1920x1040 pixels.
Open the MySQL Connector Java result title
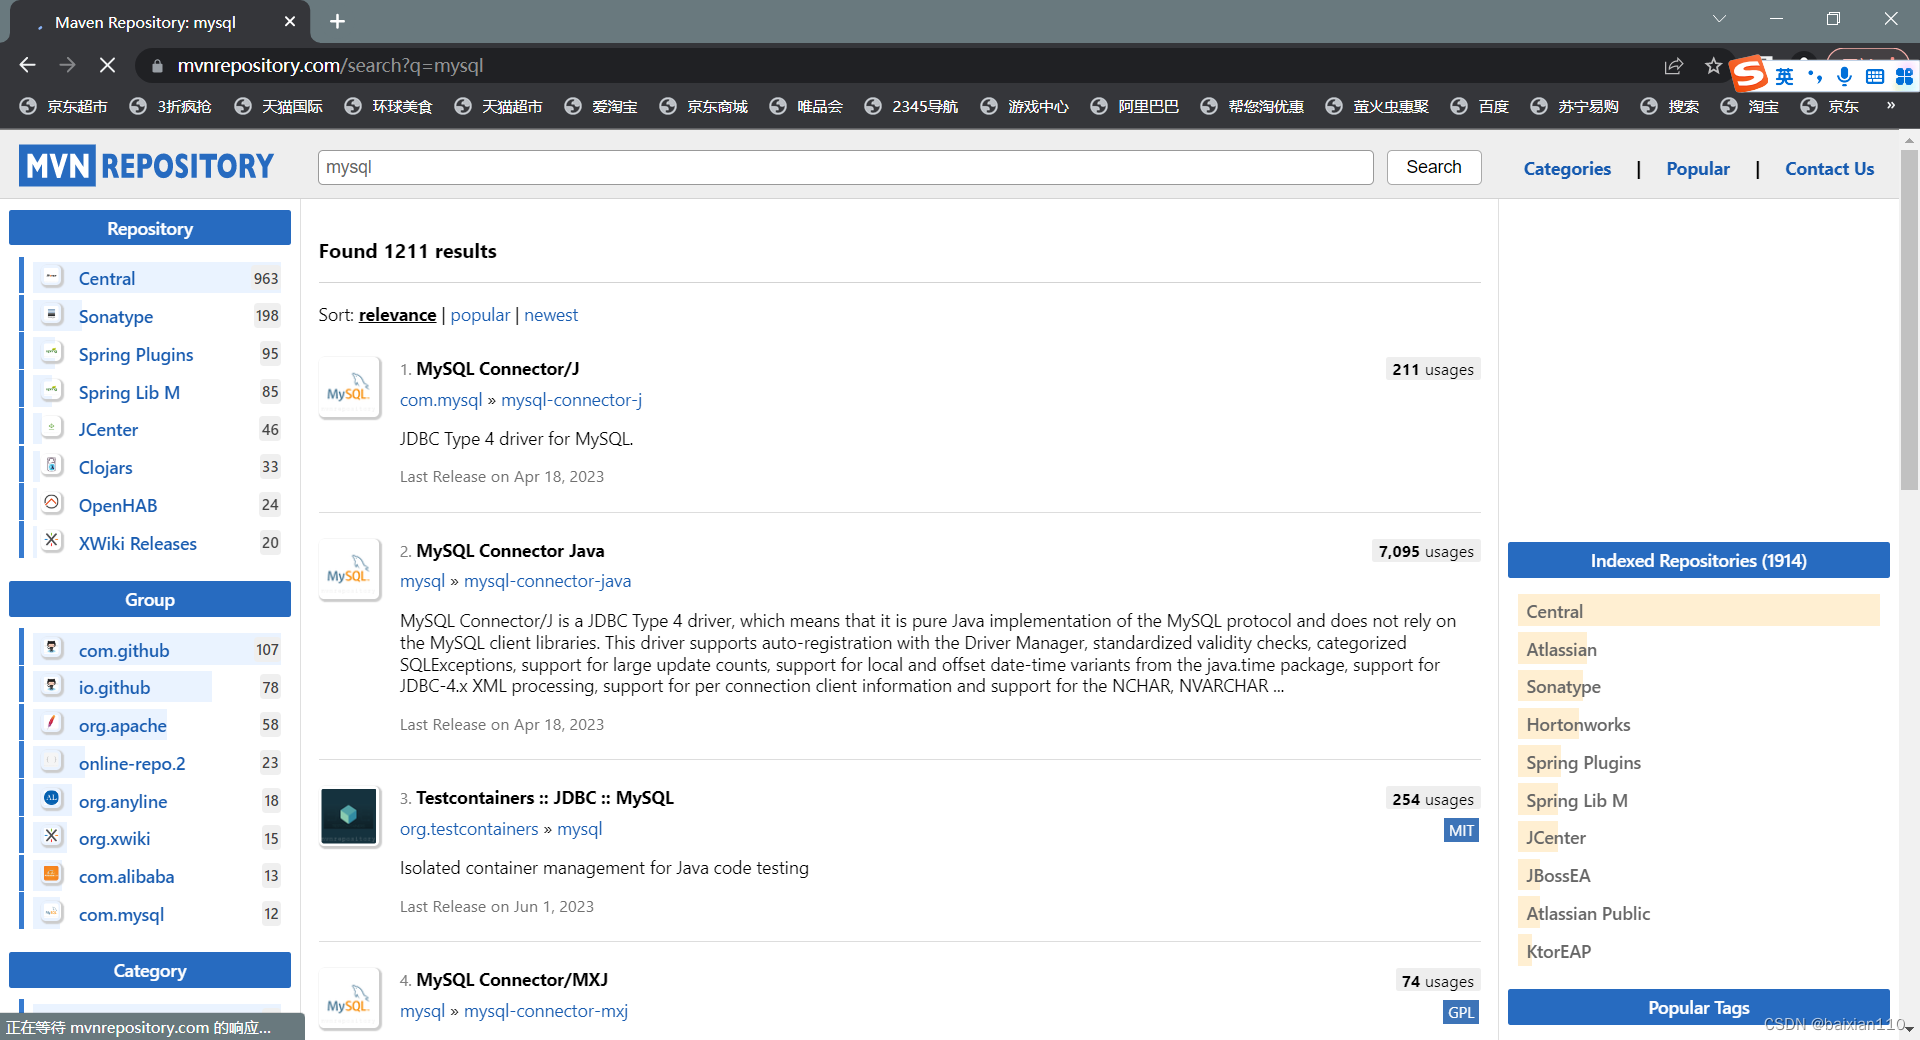[x=510, y=550]
